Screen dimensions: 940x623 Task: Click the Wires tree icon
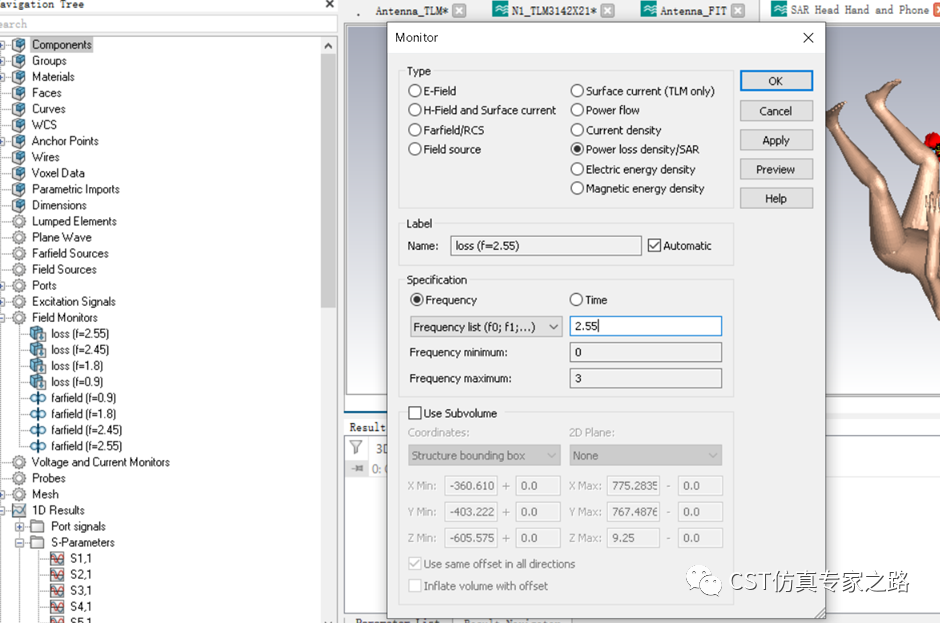click(19, 157)
